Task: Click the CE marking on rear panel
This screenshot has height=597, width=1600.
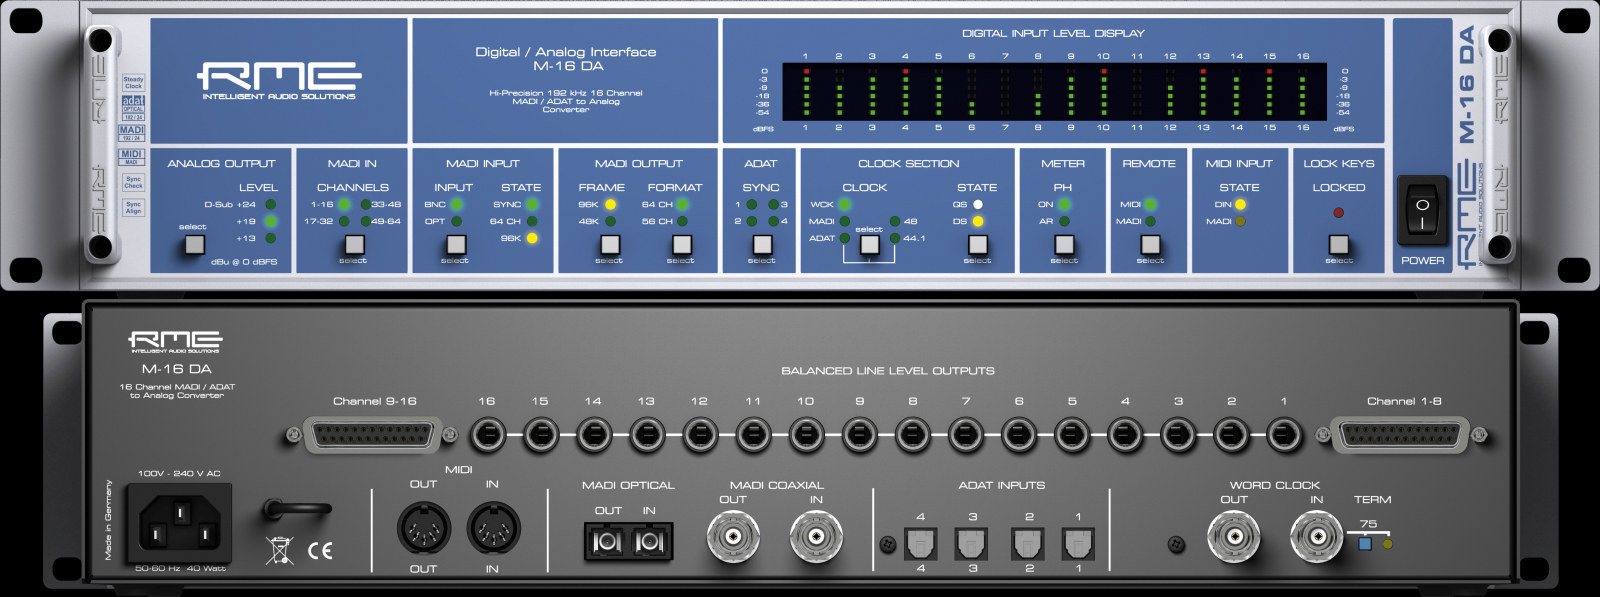Action: tap(320, 551)
